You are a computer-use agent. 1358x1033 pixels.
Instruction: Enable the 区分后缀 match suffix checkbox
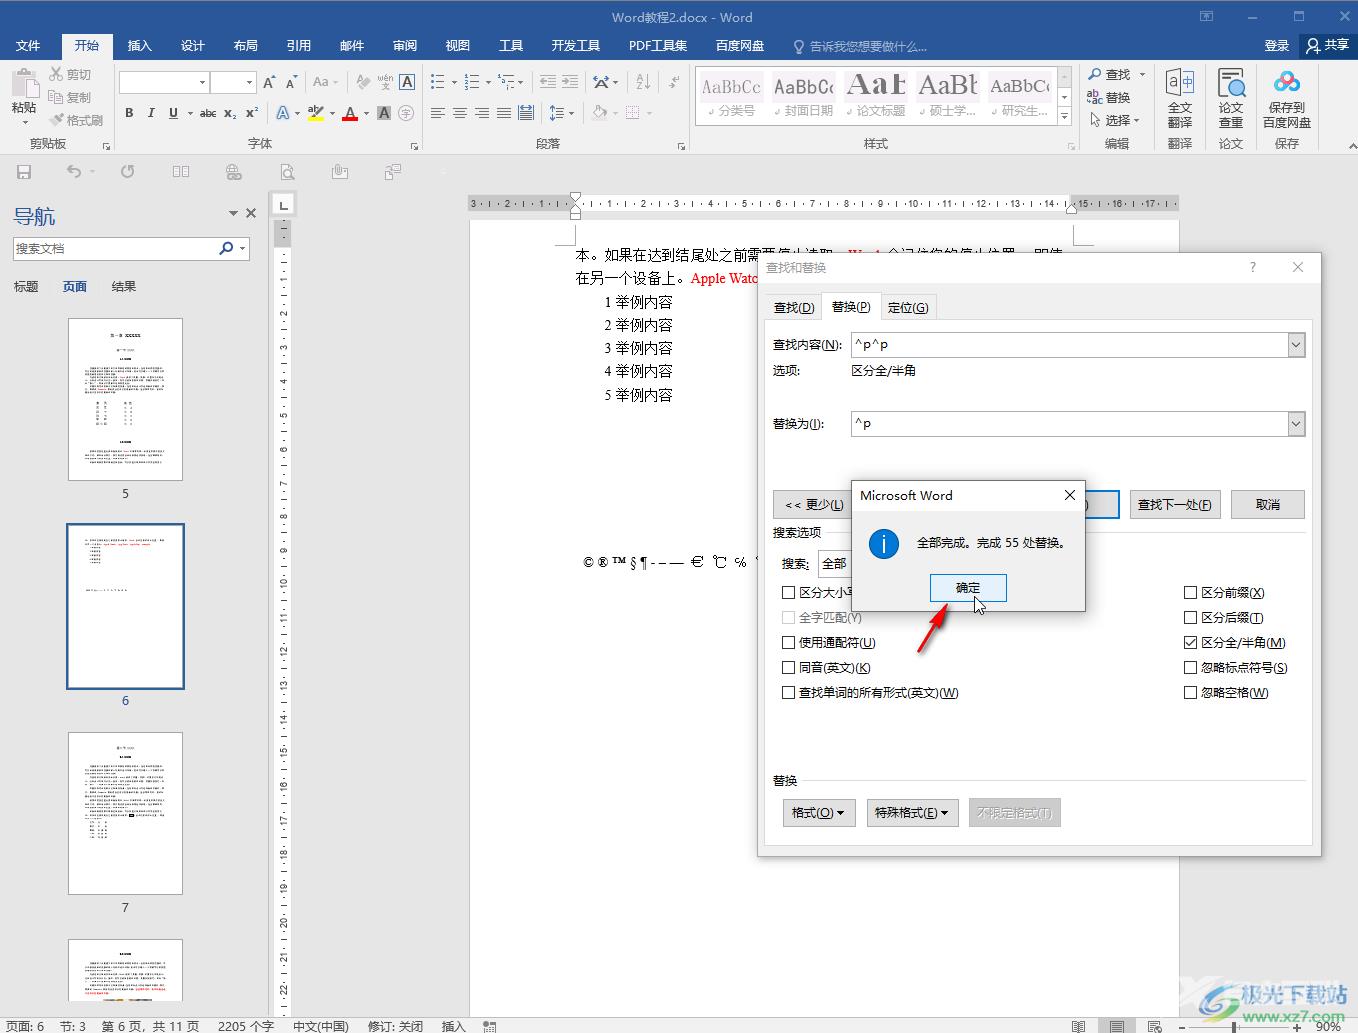click(x=1190, y=617)
